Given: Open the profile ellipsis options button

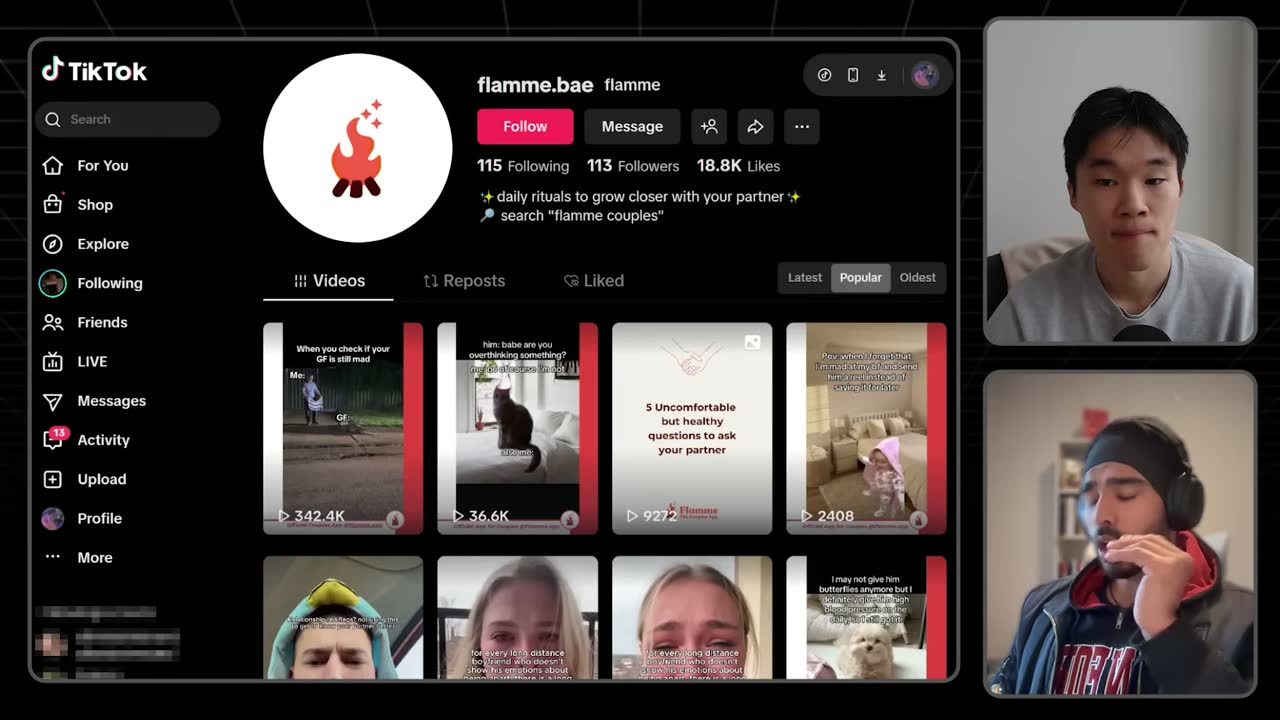Looking at the screenshot, I should click(802, 126).
